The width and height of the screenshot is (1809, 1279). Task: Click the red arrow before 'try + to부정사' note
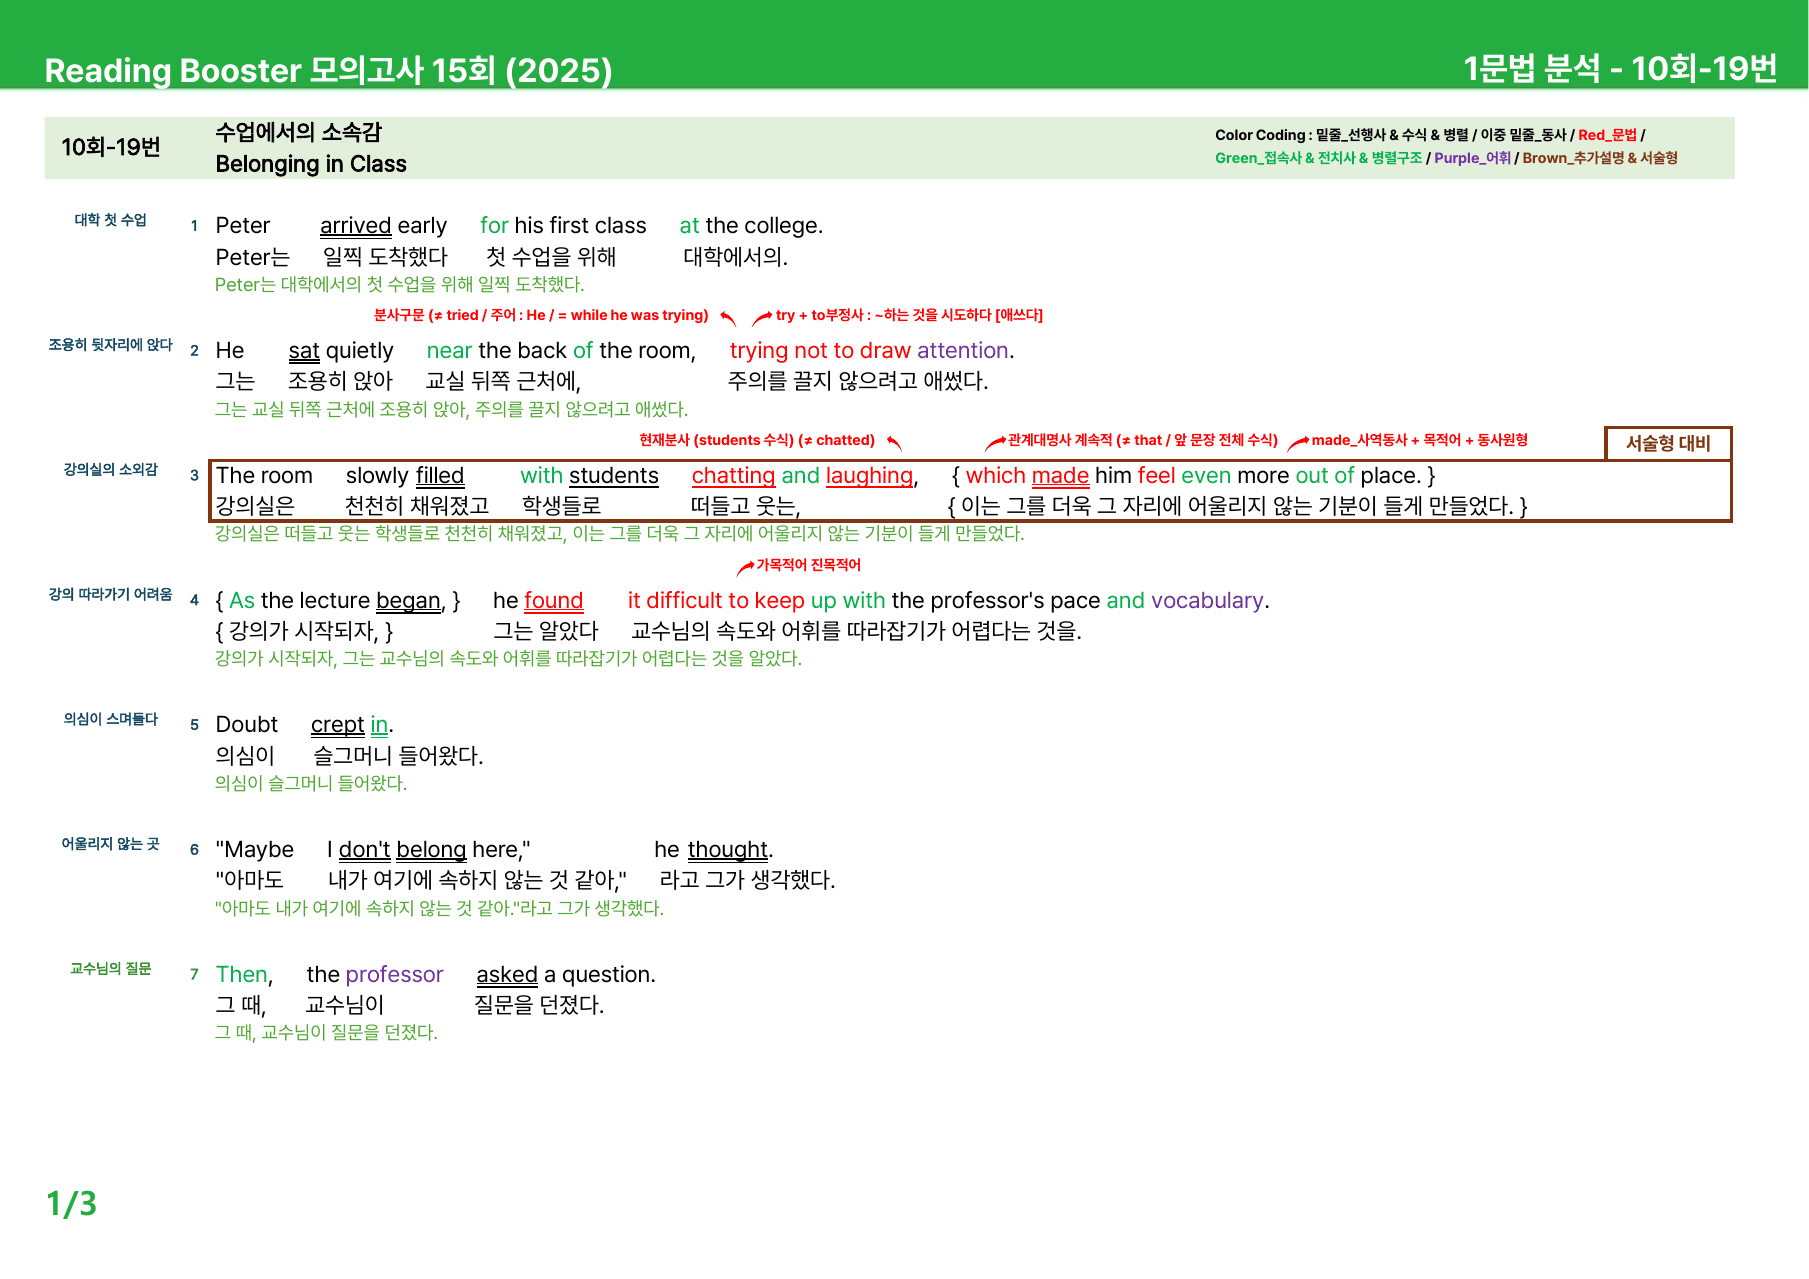tap(762, 318)
